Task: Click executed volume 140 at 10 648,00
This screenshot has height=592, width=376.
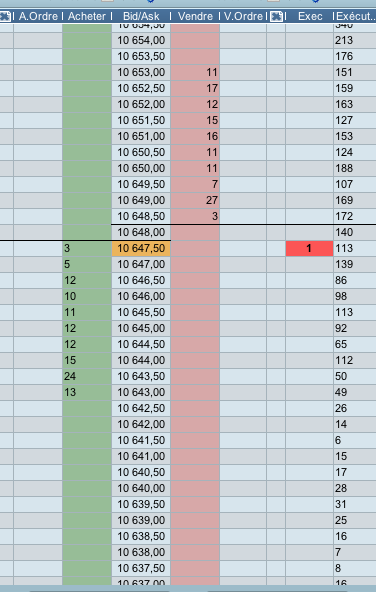Action: (x=355, y=232)
